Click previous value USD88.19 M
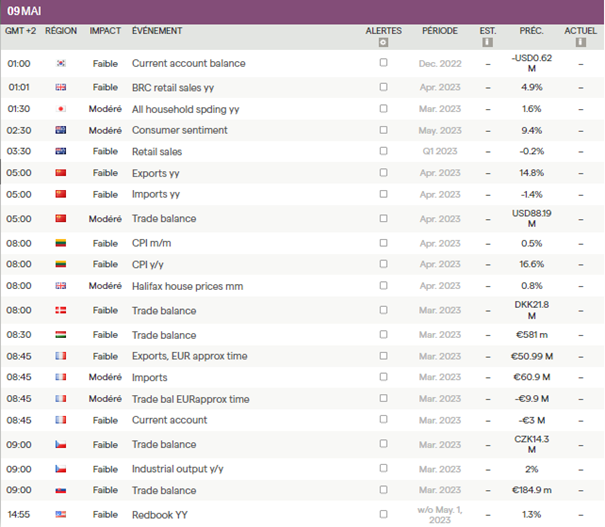Screen dimensions: 605x527 532,219
